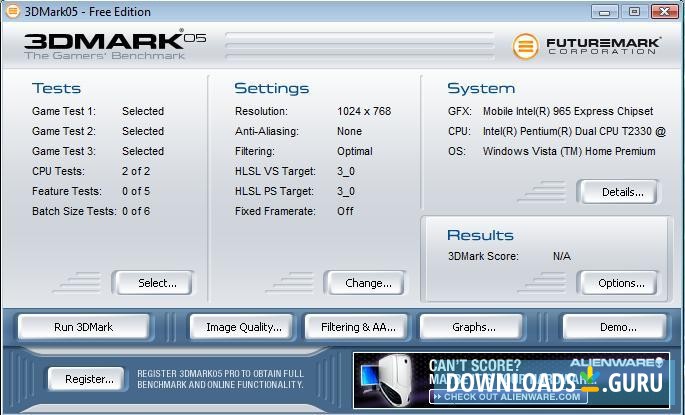Viewport: 685px width, 415px height.
Task: Minimize the 3DMark05 window
Action: [x=605, y=11]
